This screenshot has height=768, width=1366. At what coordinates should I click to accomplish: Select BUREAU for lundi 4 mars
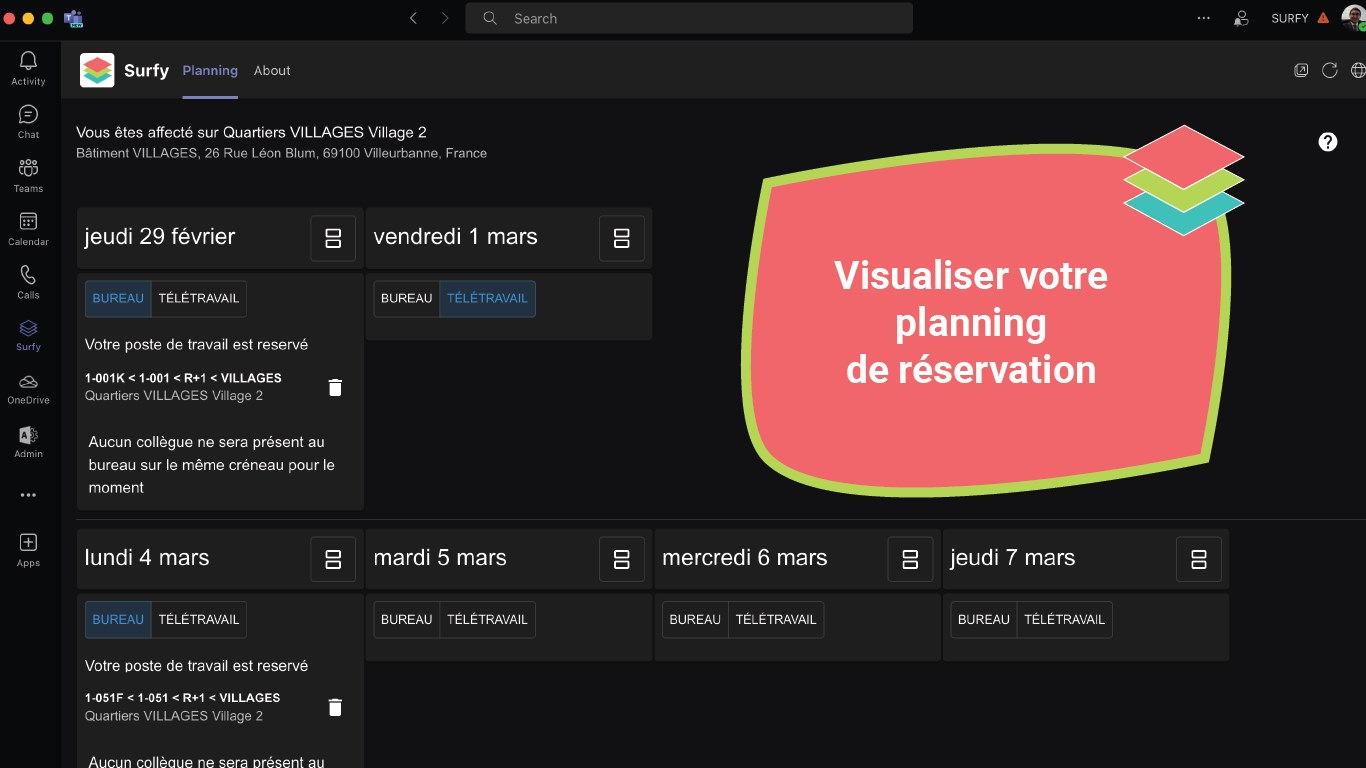tap(118, 619)
